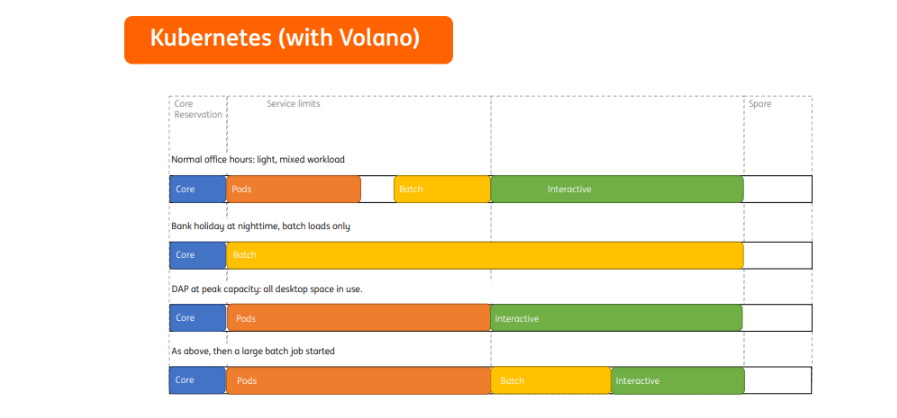Image resolution: width=897 pixels, height=418 pixels.
Task: Click the "Bank holiday at nighttime" row caption
Action: tap(260, 226)
